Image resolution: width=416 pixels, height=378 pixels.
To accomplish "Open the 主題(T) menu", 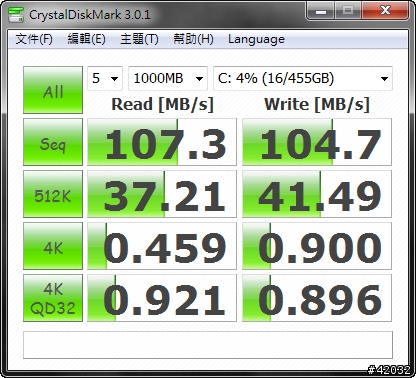I will pyautogui.click(x=139, y=39).
